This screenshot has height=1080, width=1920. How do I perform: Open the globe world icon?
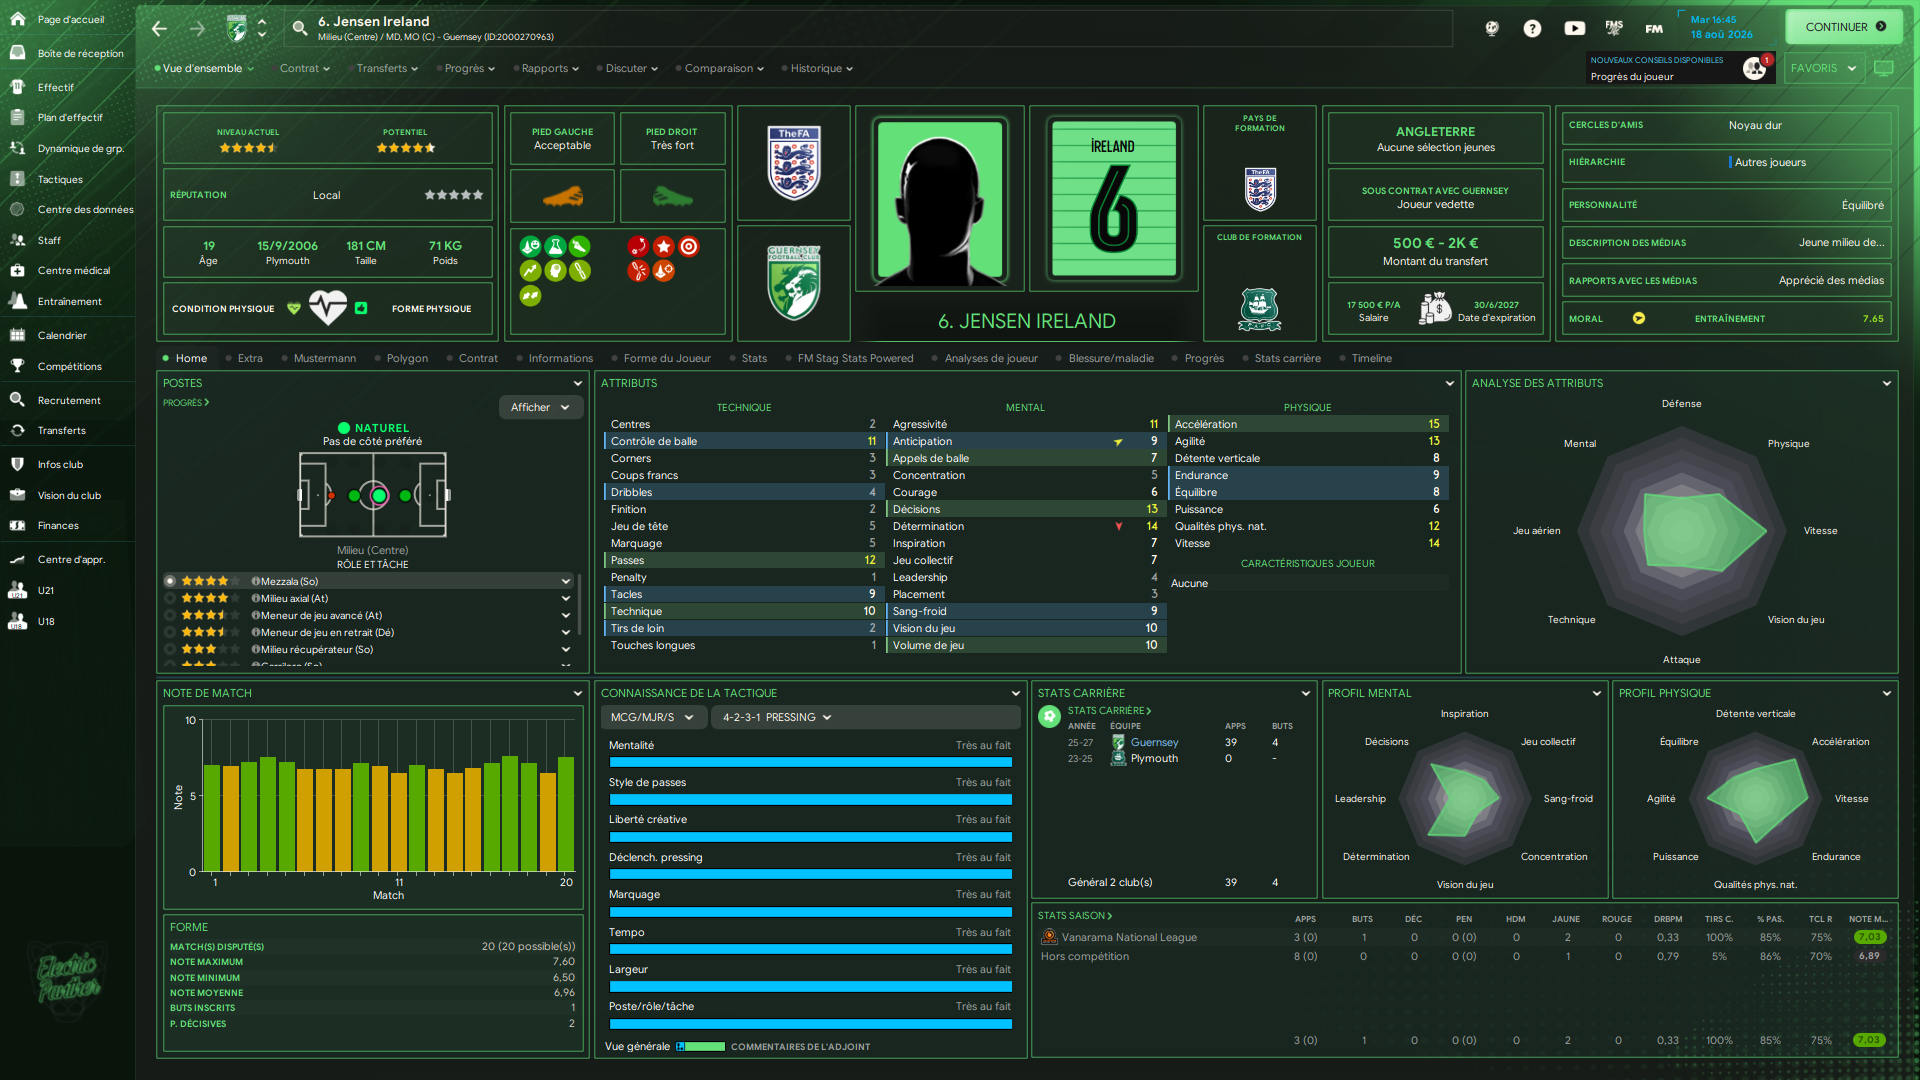[x=1491, y=28]
